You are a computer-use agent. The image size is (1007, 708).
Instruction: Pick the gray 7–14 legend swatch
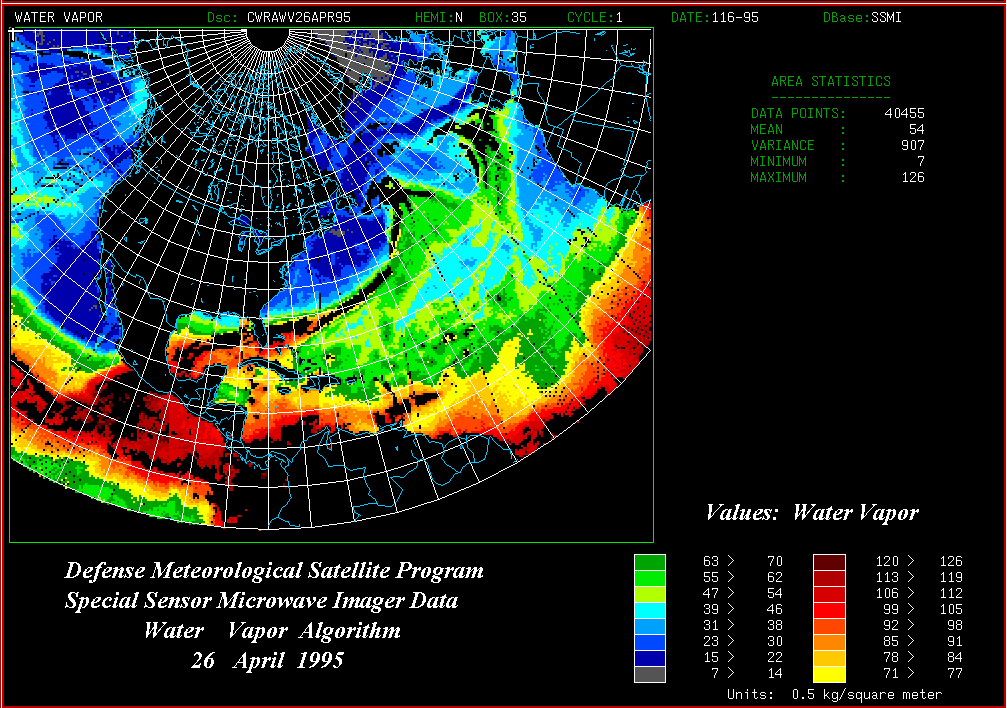(x=650, y=674)
